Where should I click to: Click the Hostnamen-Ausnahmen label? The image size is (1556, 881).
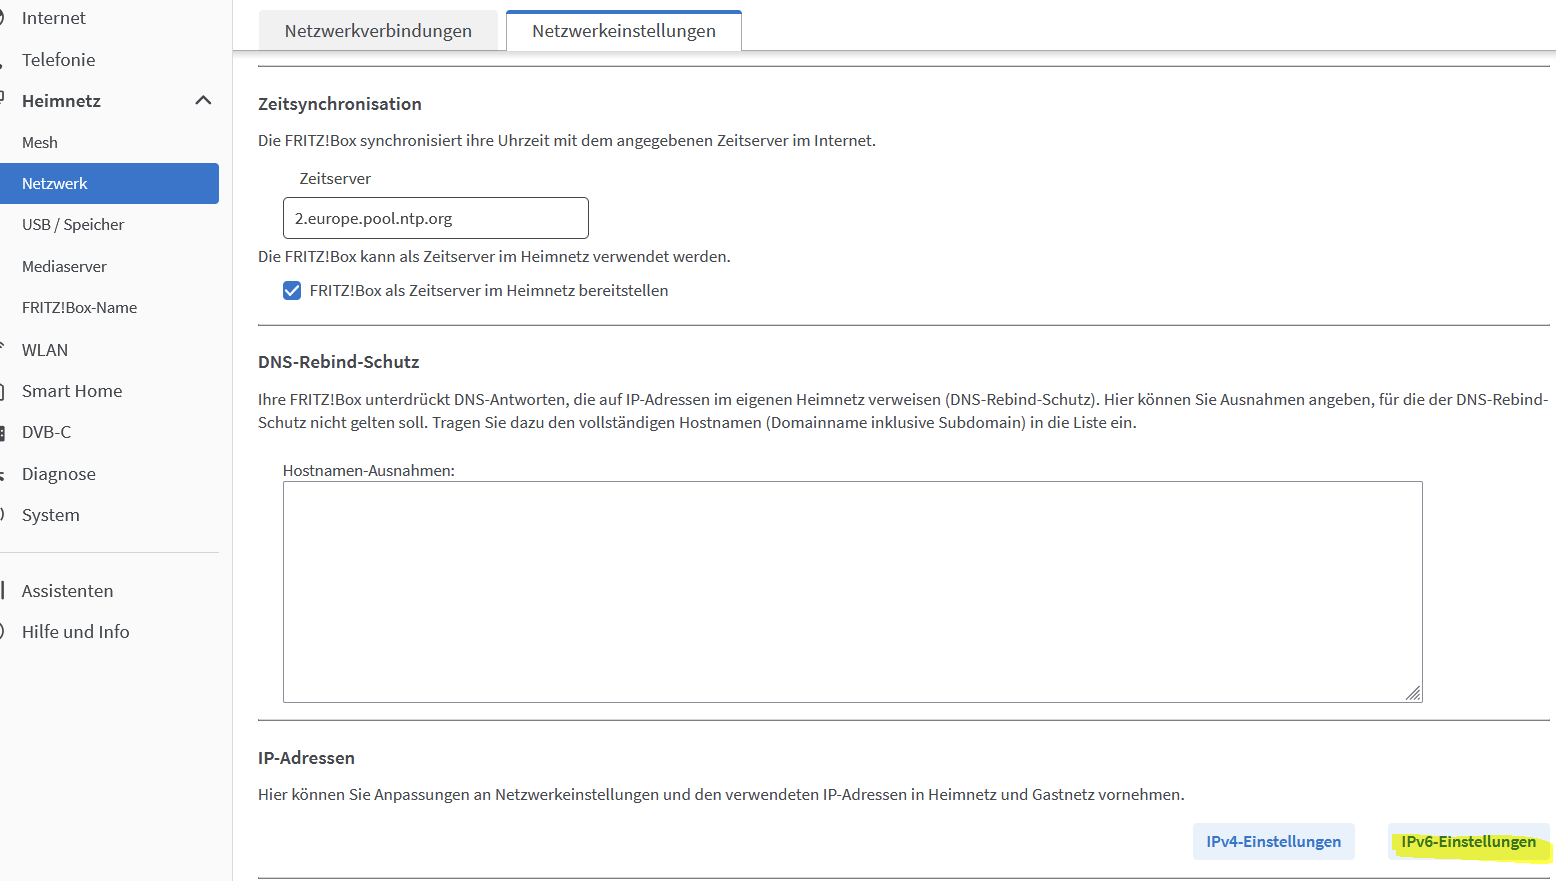pyautogui.click(x=369, y=471)
